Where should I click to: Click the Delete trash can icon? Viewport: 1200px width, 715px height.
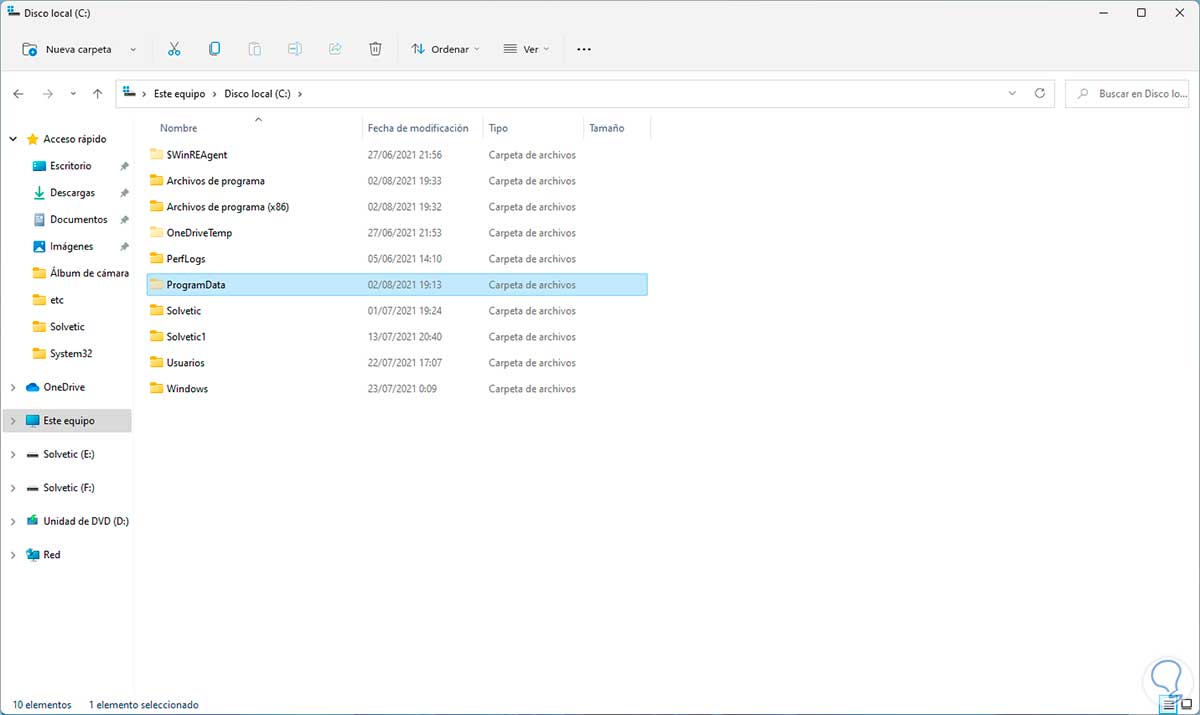[375, 49]
